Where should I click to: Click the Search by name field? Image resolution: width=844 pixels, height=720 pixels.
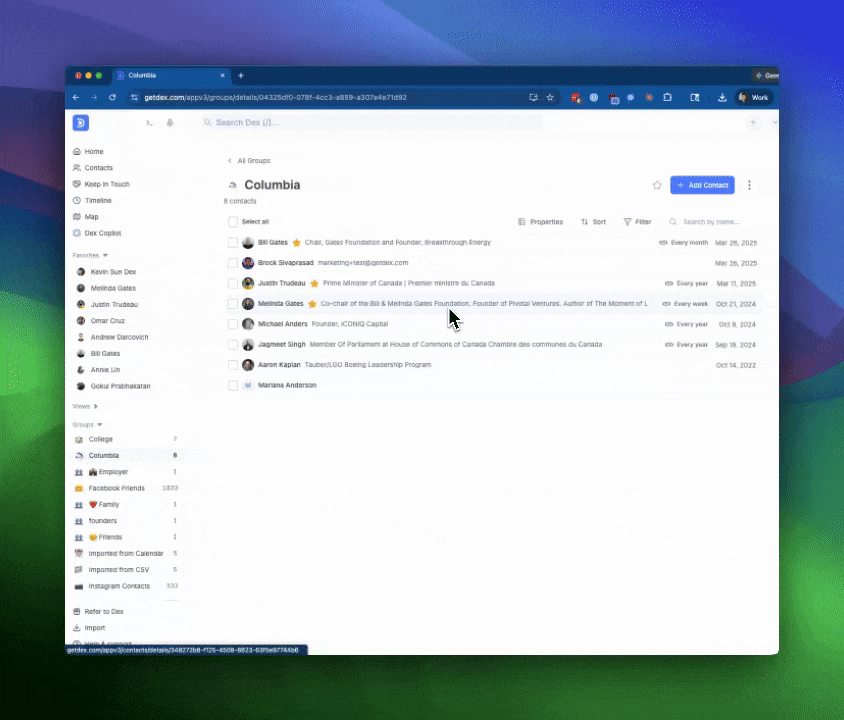[710, 221]
